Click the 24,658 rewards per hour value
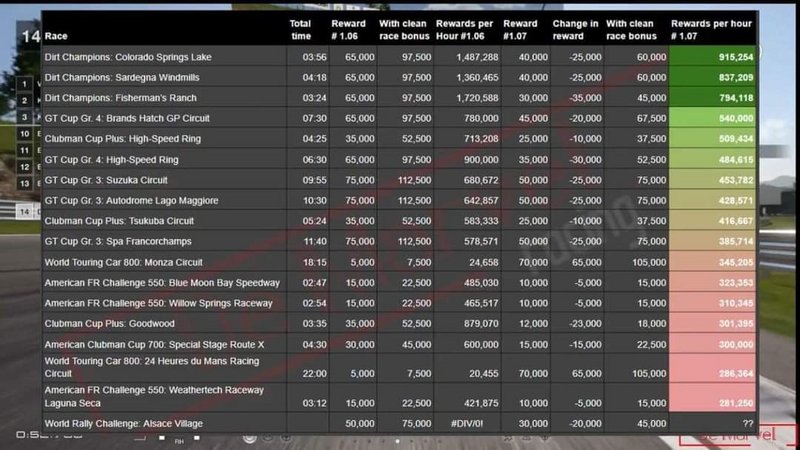The image size is (800, 450). click(x=484, y=262)
